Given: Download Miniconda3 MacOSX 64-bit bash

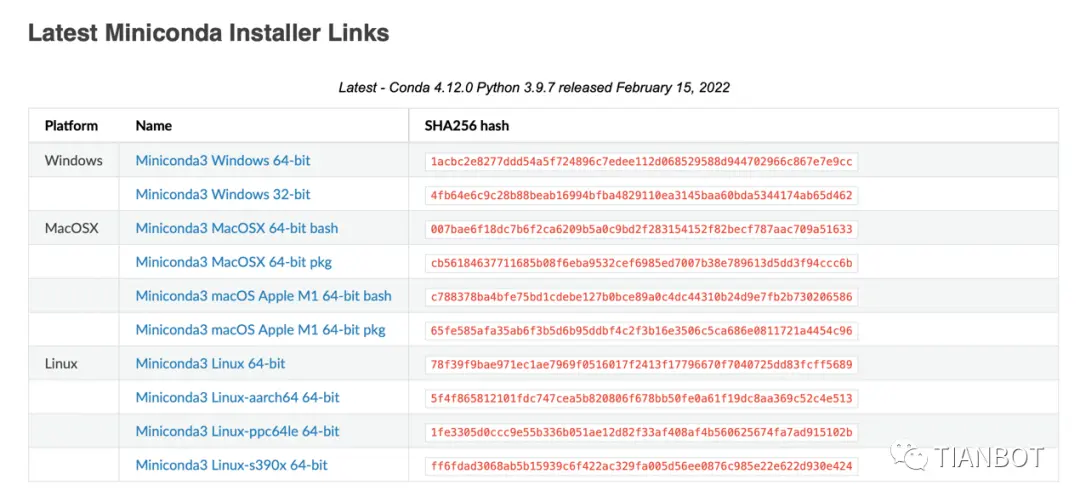Looking at the screenshot, I should click(x=236, y=228).
